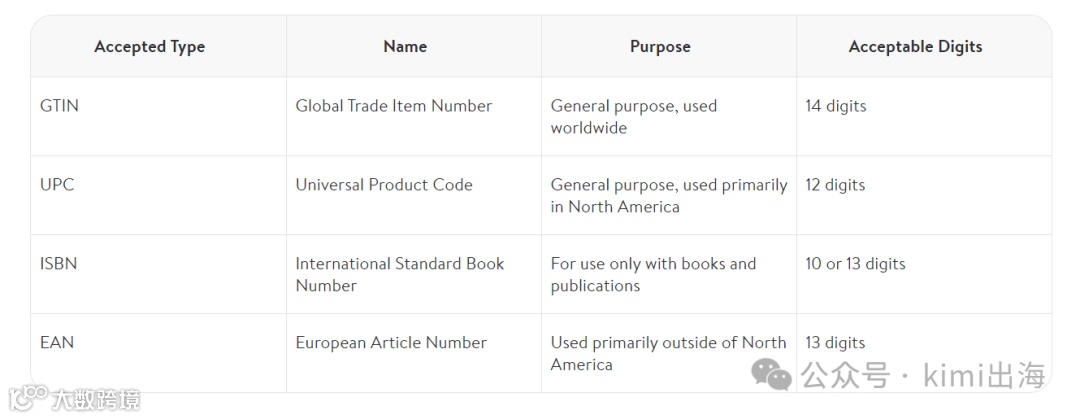Click the WeChat logo icon in watermark
This screenshot has width=1080, height=419.
tap(771, 374)
